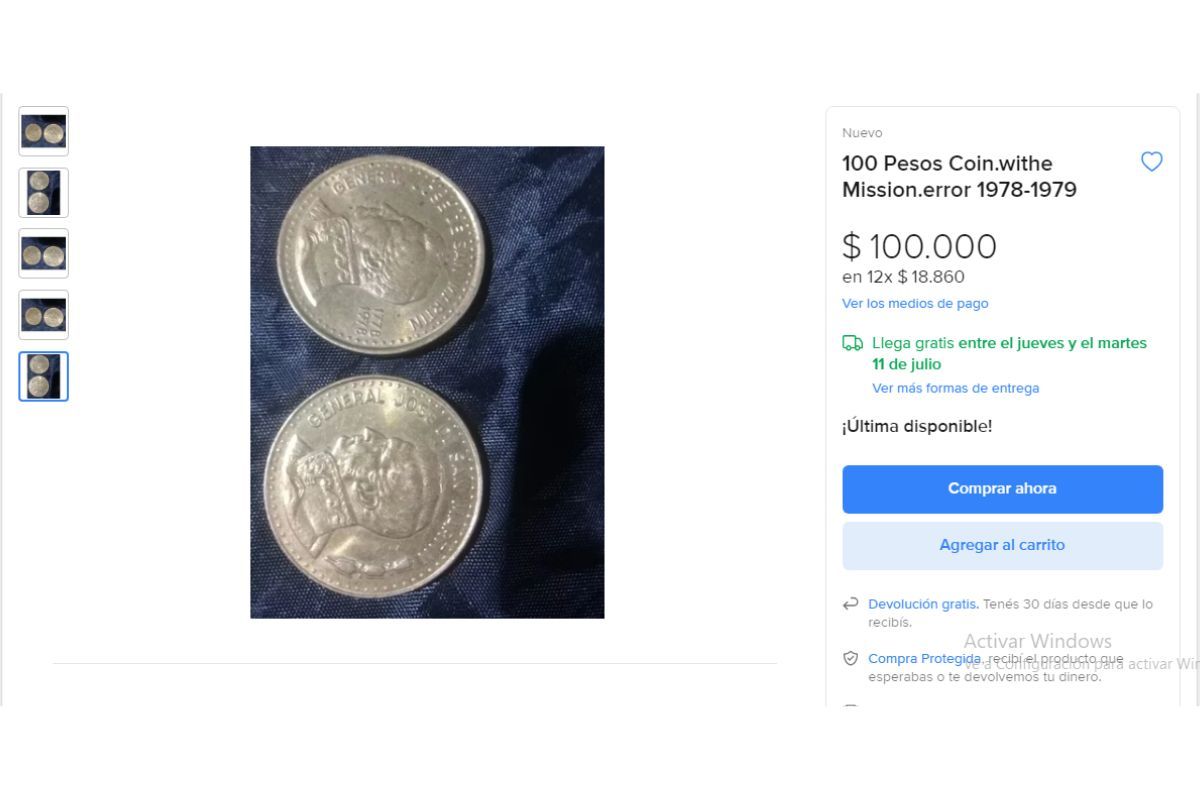
Task: Select the fourth coin thumbnail
Action: (44, 315)
